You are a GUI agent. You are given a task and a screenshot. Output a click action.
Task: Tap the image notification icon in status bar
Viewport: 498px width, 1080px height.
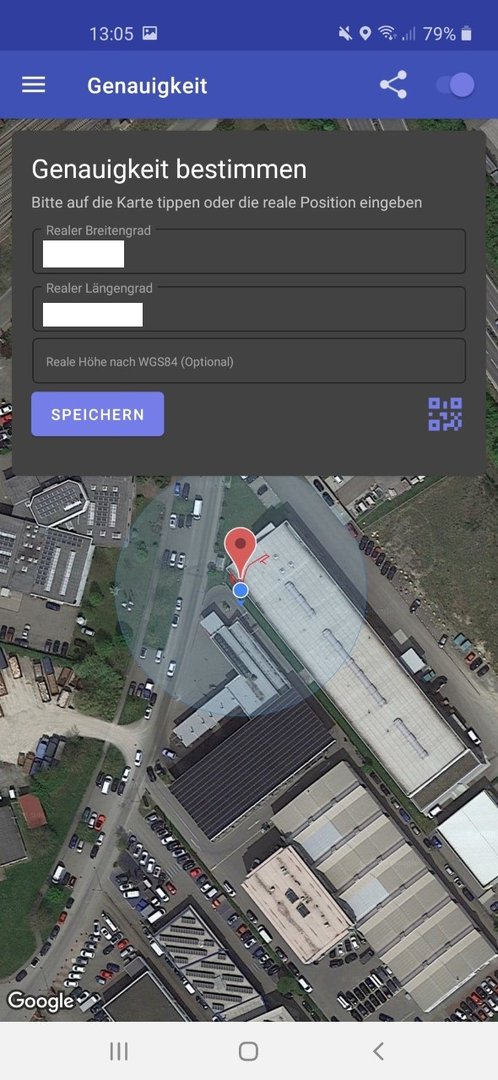click(149, 33)
